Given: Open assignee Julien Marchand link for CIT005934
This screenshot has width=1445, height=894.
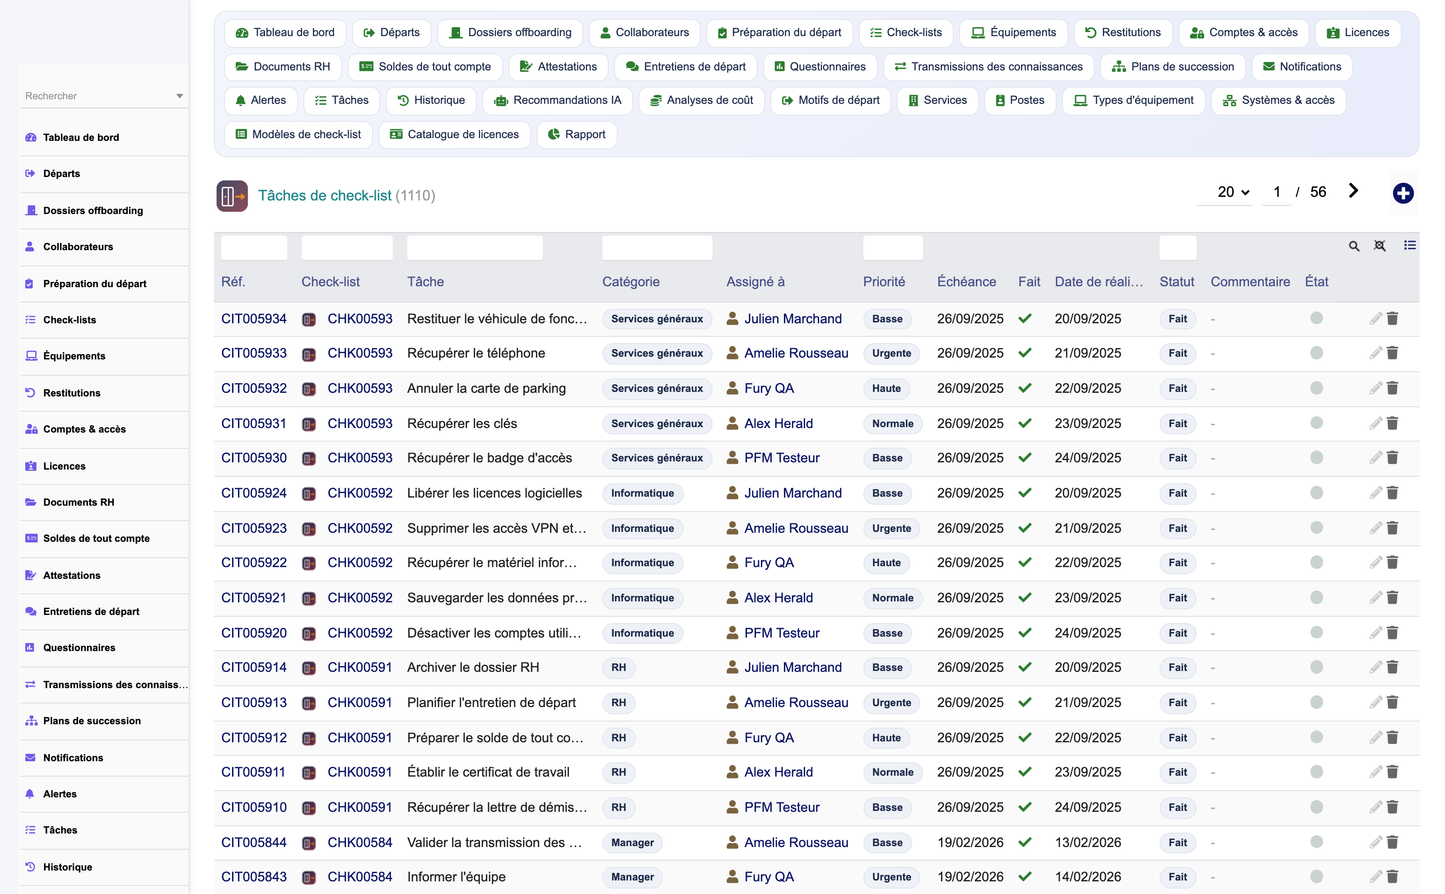Looking at the screenshot, I should [x=793, y=319].
